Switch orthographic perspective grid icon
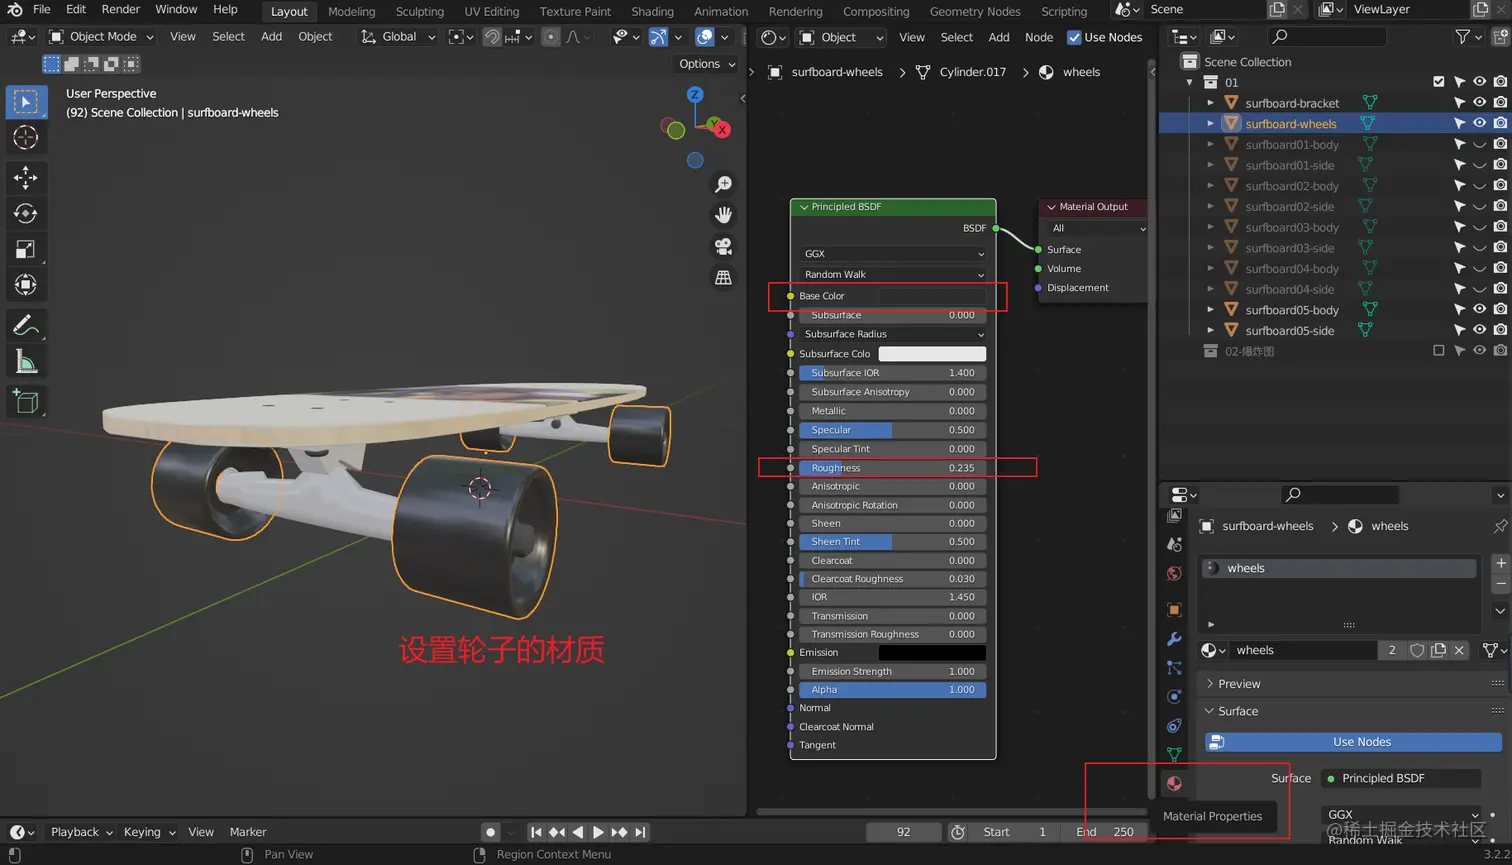1512x865 pixels. pyautogui.click(x=723, y=277)
